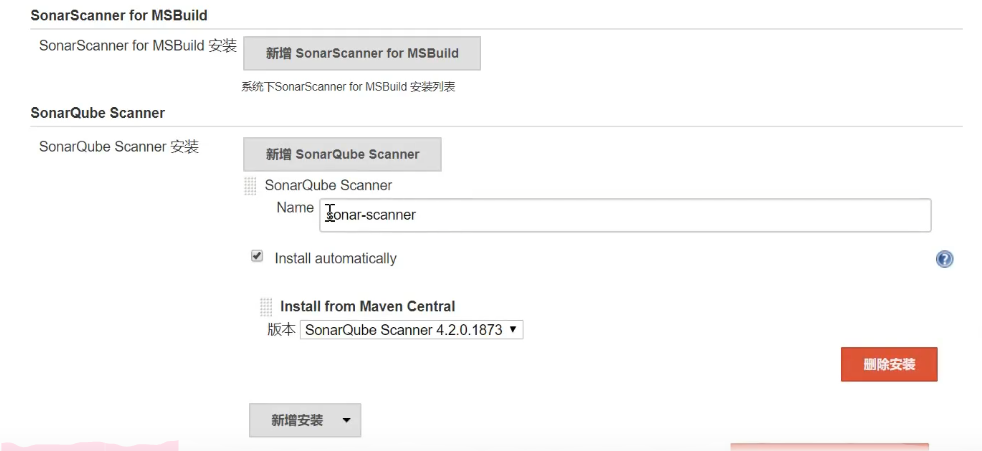Screen dimensions: 982x451
Task: Click the SonarScanner for MSBuild 安装 label
Action: pyautogui.click(x=138, y=46)
